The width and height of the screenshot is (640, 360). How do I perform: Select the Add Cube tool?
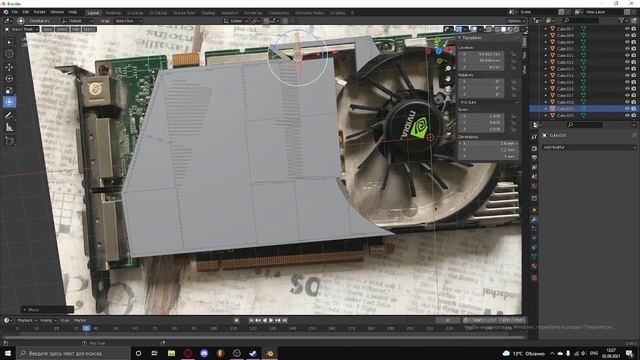(9, 141)
